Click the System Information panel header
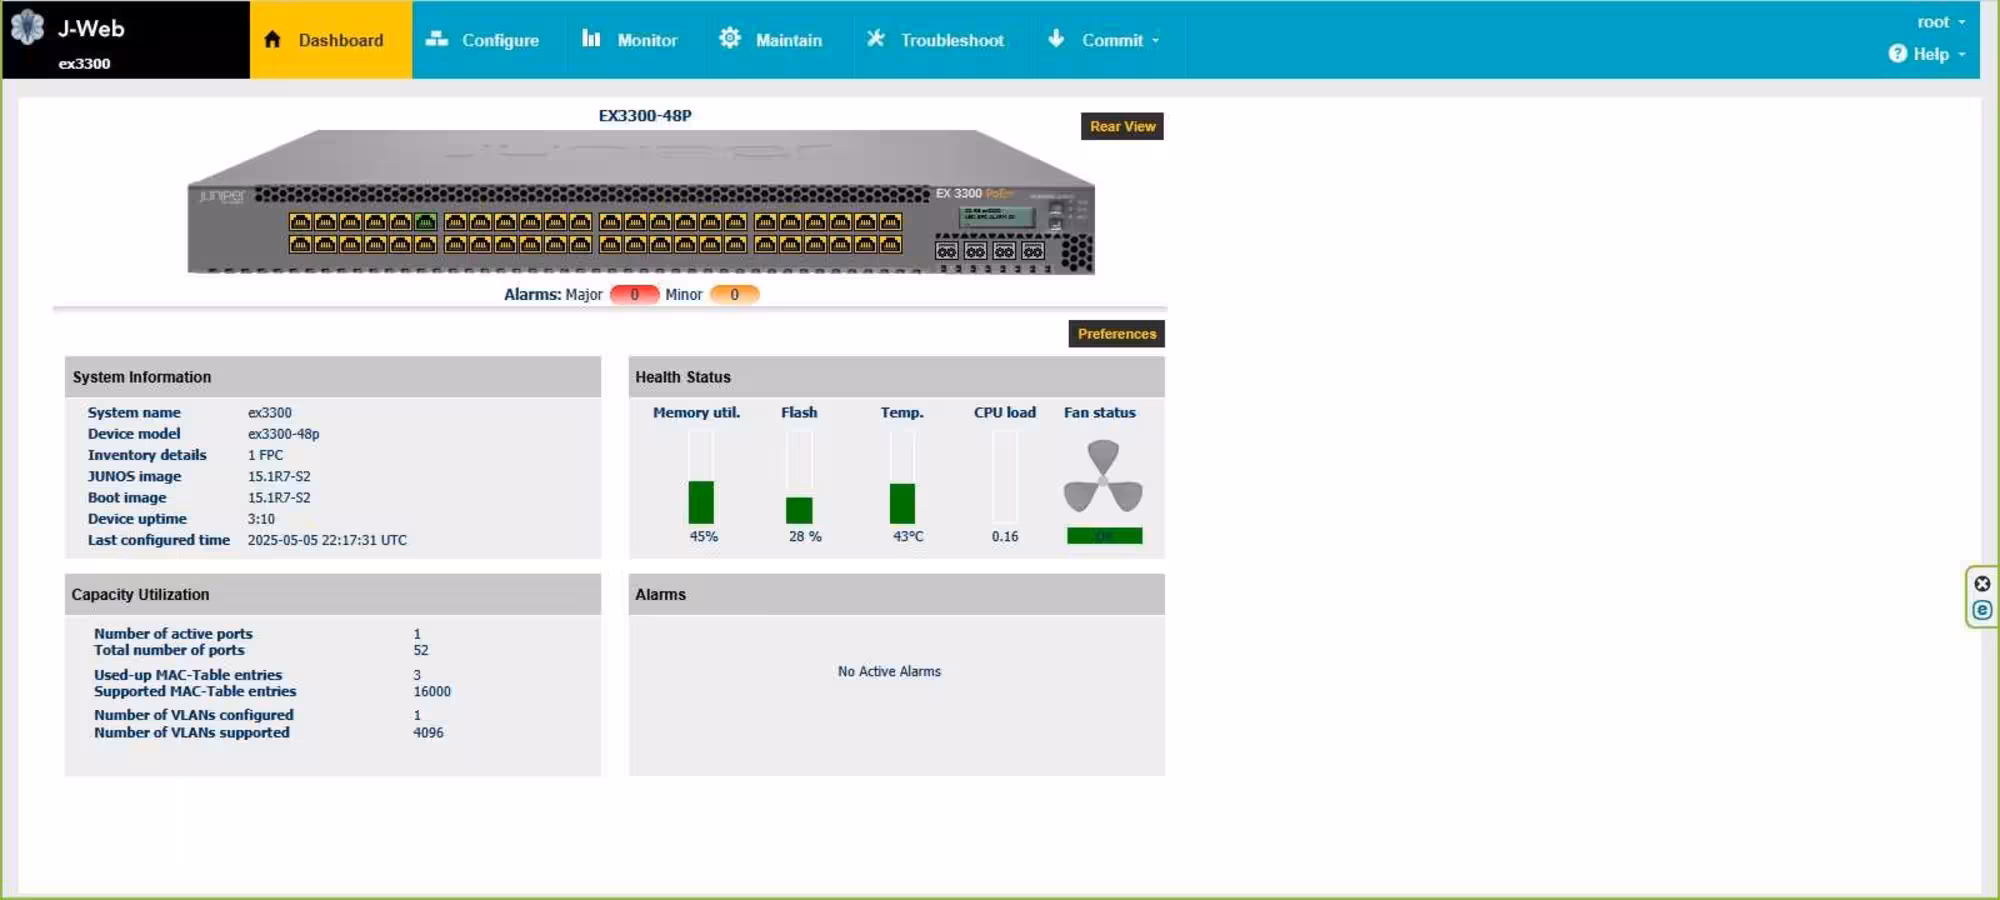This screenshot has height=900, width=2000. pyautogui.click(x=333, y=377)
